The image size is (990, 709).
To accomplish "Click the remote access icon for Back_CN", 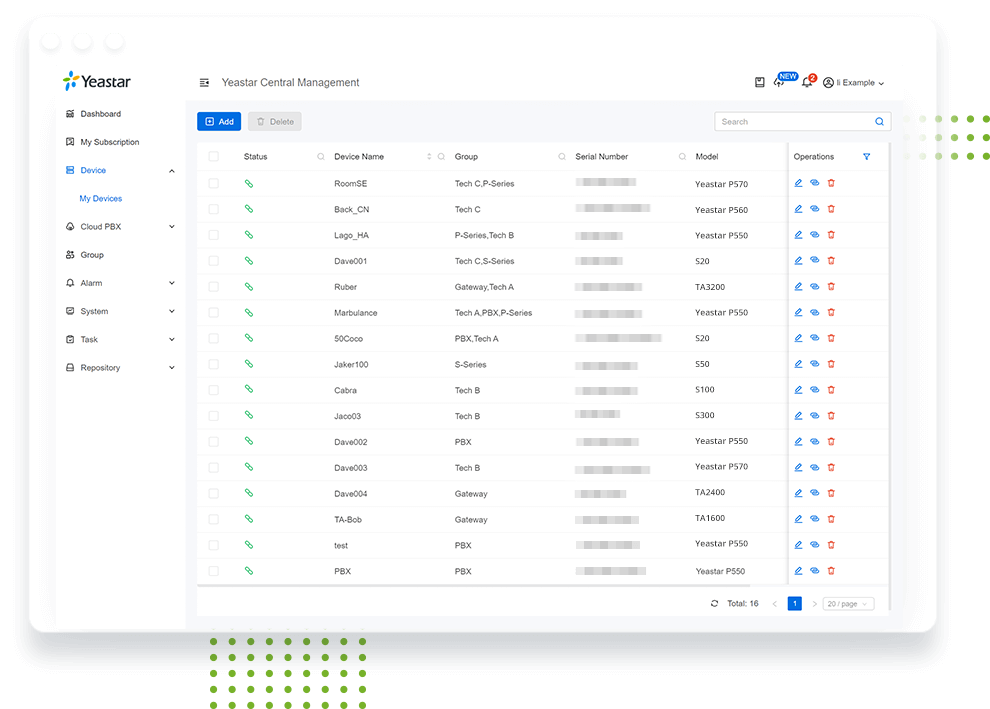I will [x=814, y=209].
